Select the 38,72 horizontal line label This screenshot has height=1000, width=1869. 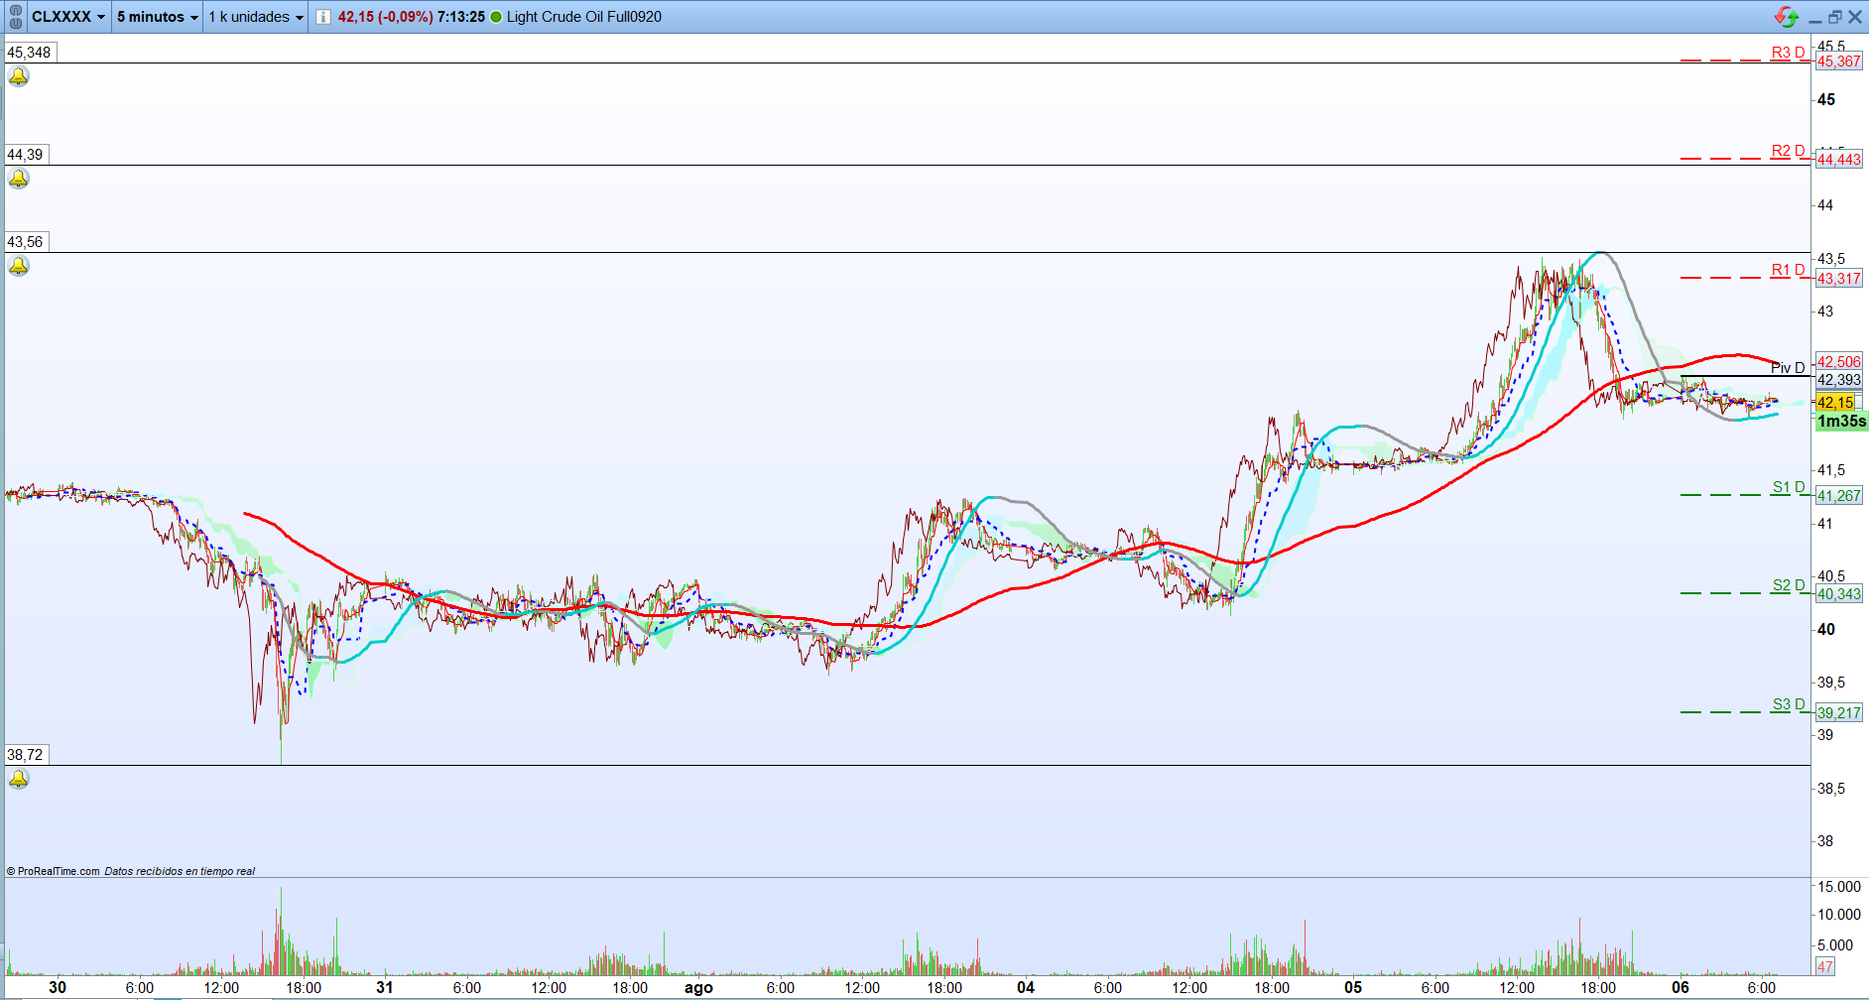click(25, 755)
